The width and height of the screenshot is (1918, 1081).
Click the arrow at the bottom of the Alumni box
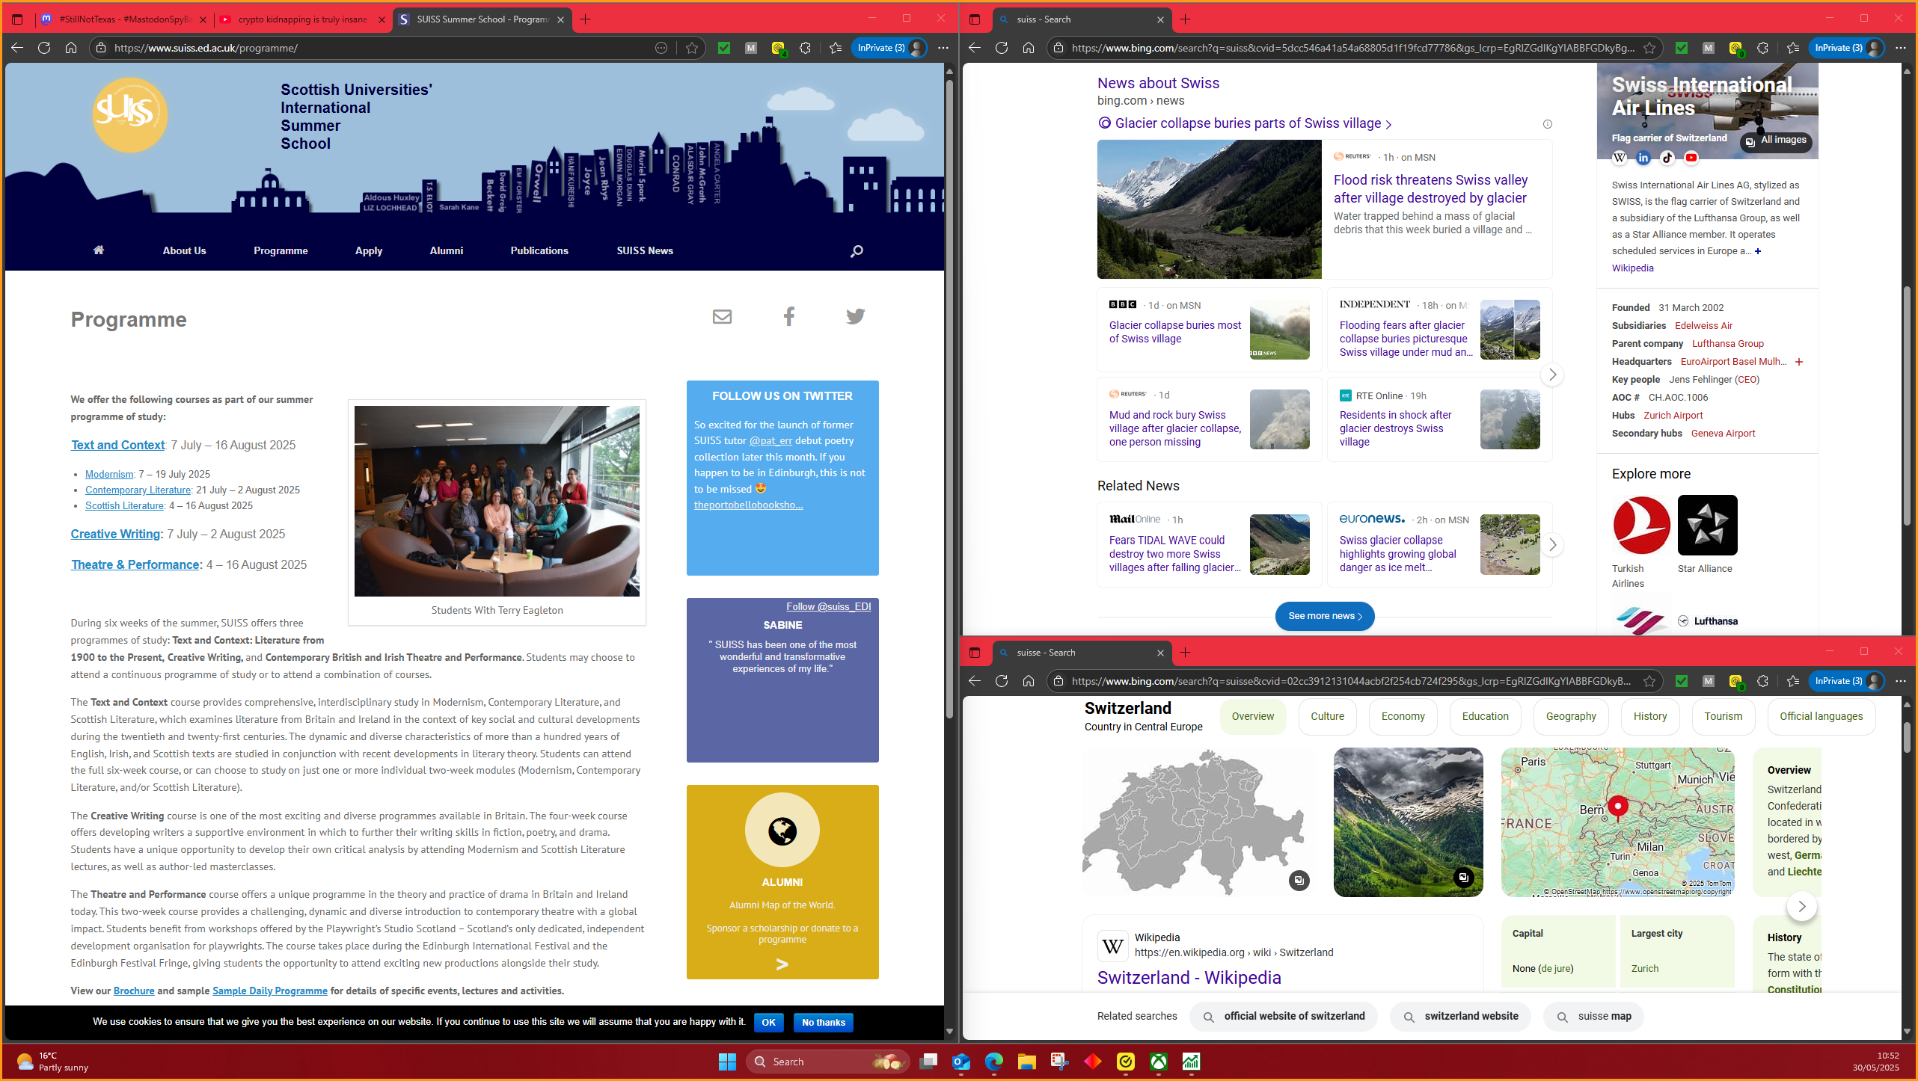[782, 964]
